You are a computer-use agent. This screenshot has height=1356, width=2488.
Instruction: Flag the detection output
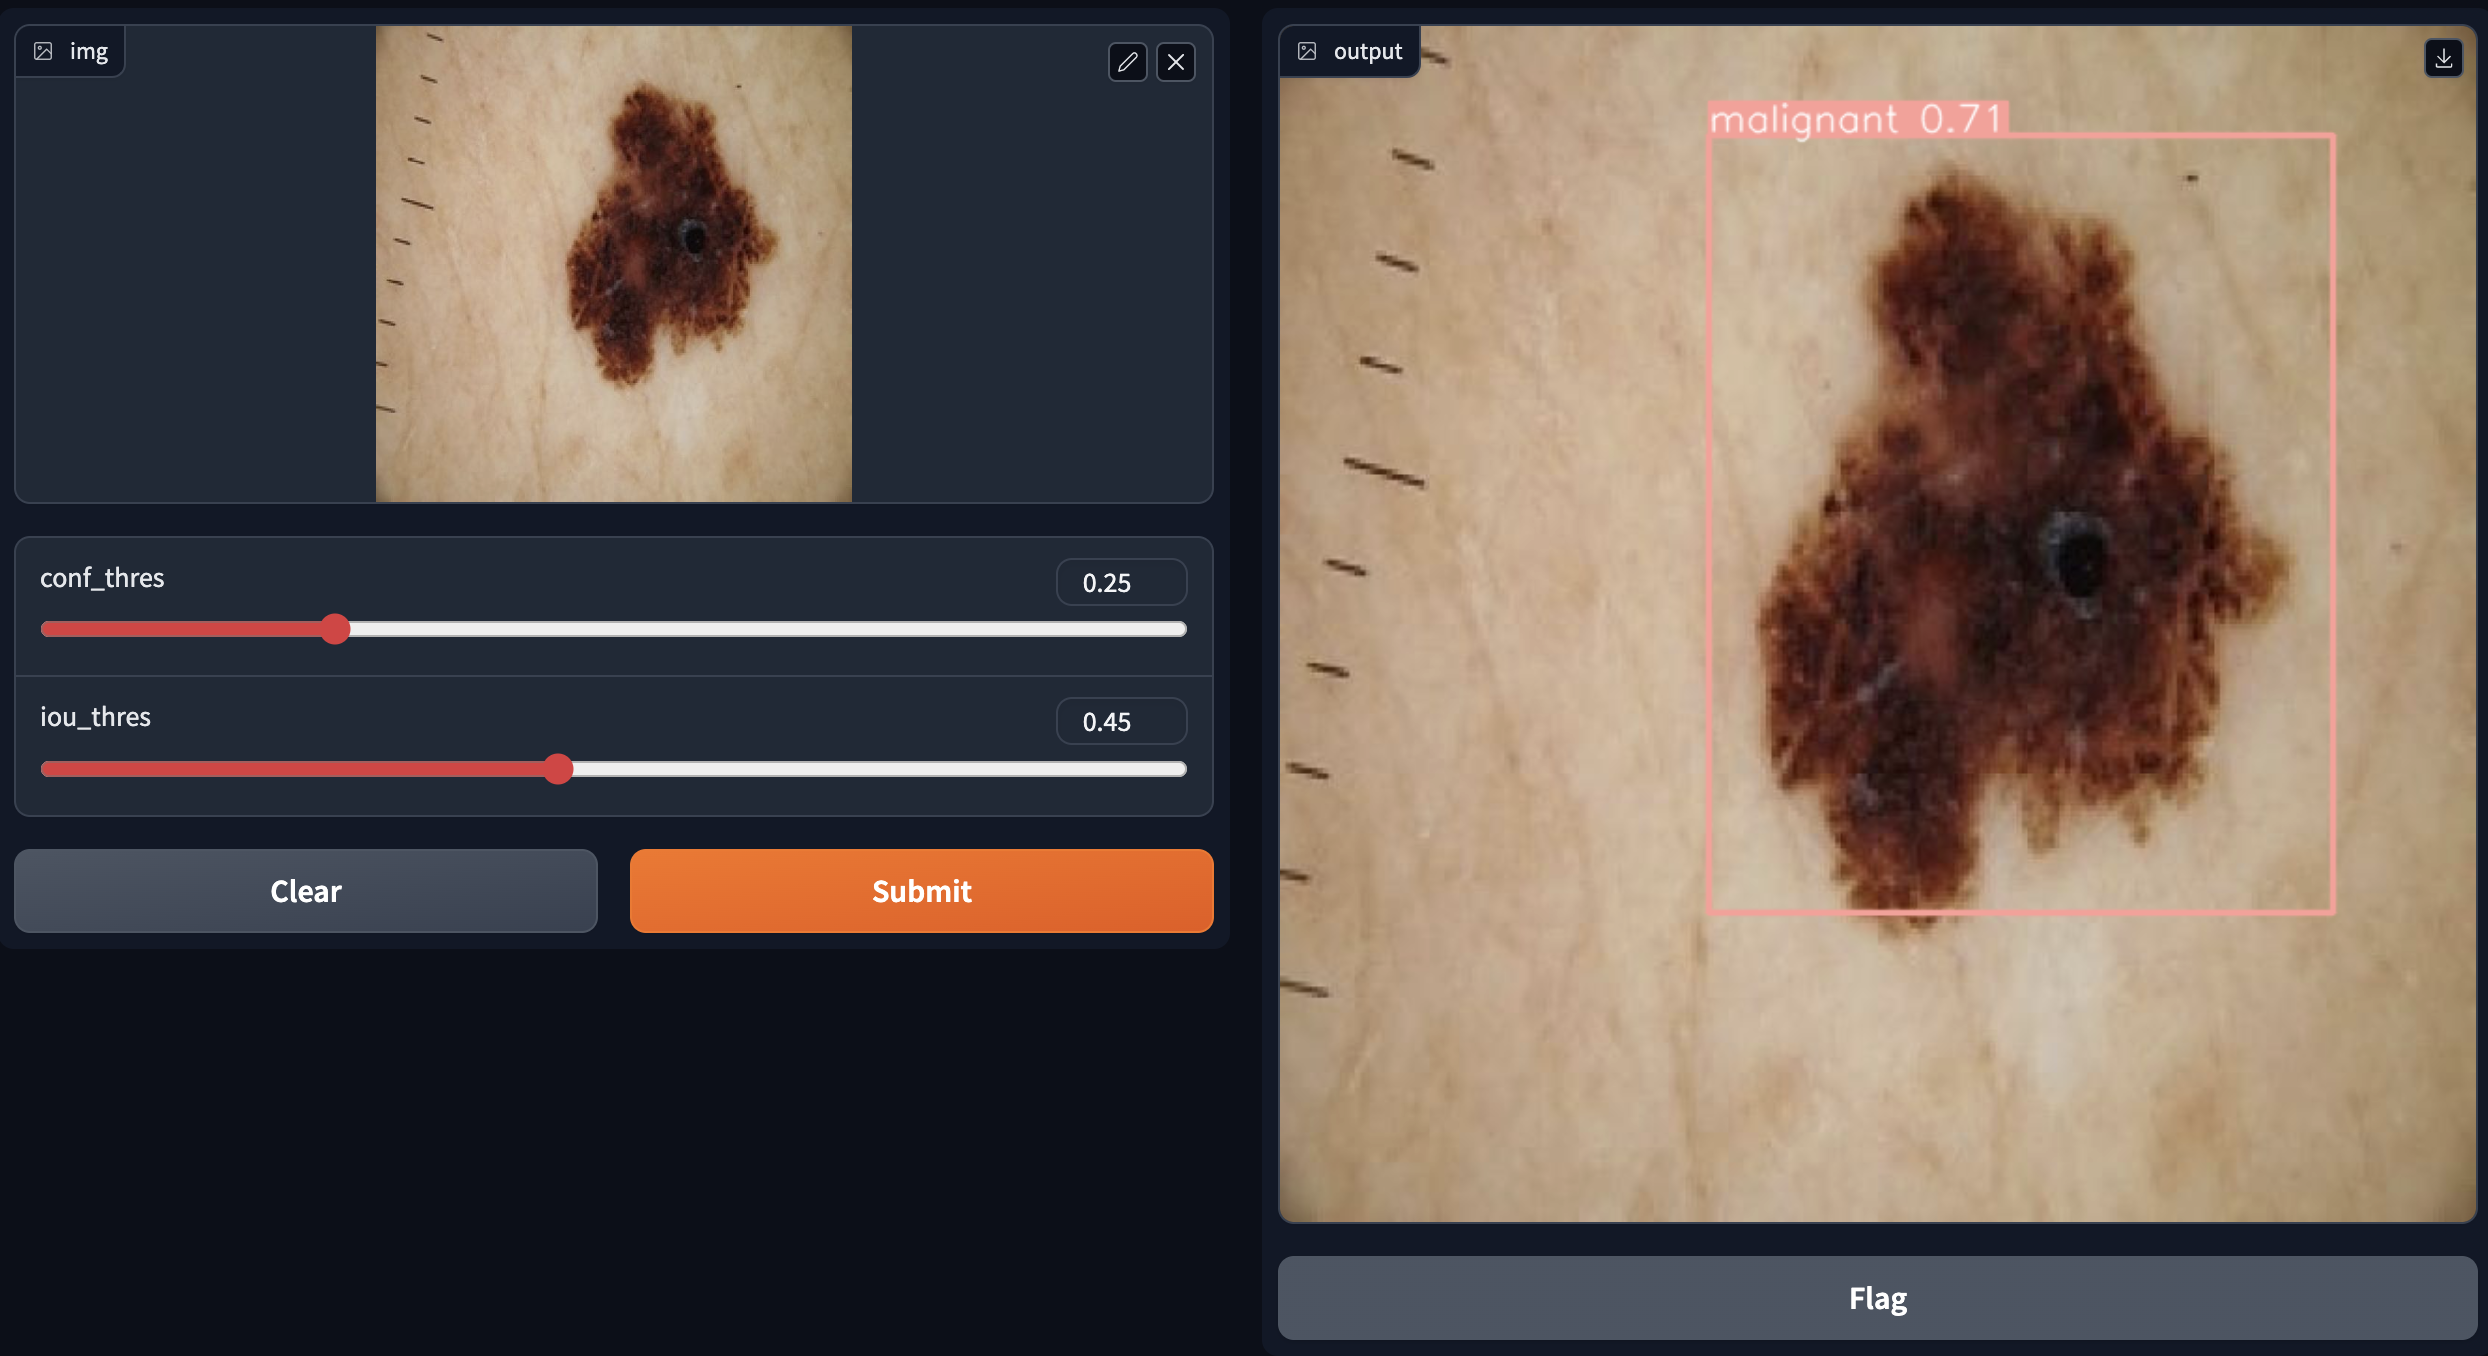point(1877,1298)
